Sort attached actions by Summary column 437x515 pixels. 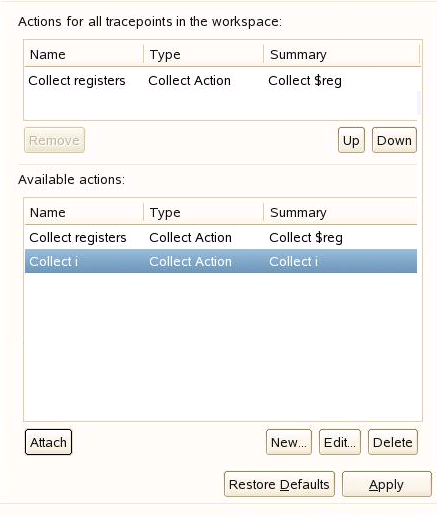[341, 54]
